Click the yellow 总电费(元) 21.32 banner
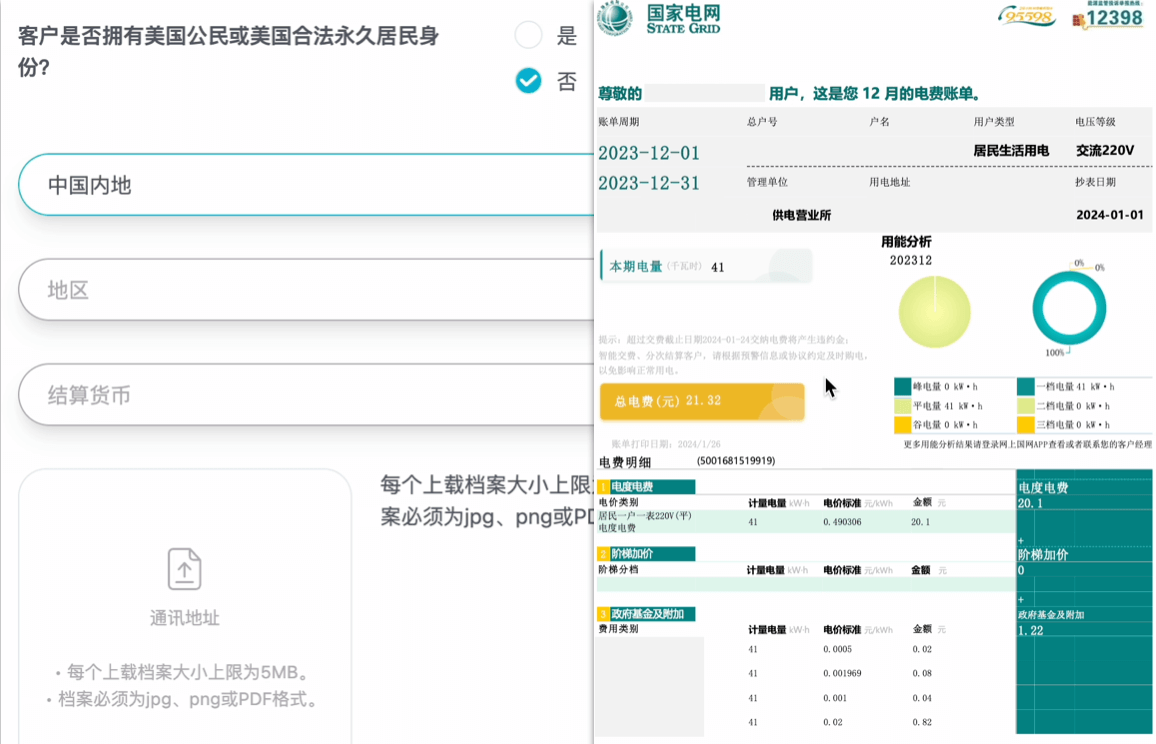Viewport: 1156px width, 744px height. point(702,401)
